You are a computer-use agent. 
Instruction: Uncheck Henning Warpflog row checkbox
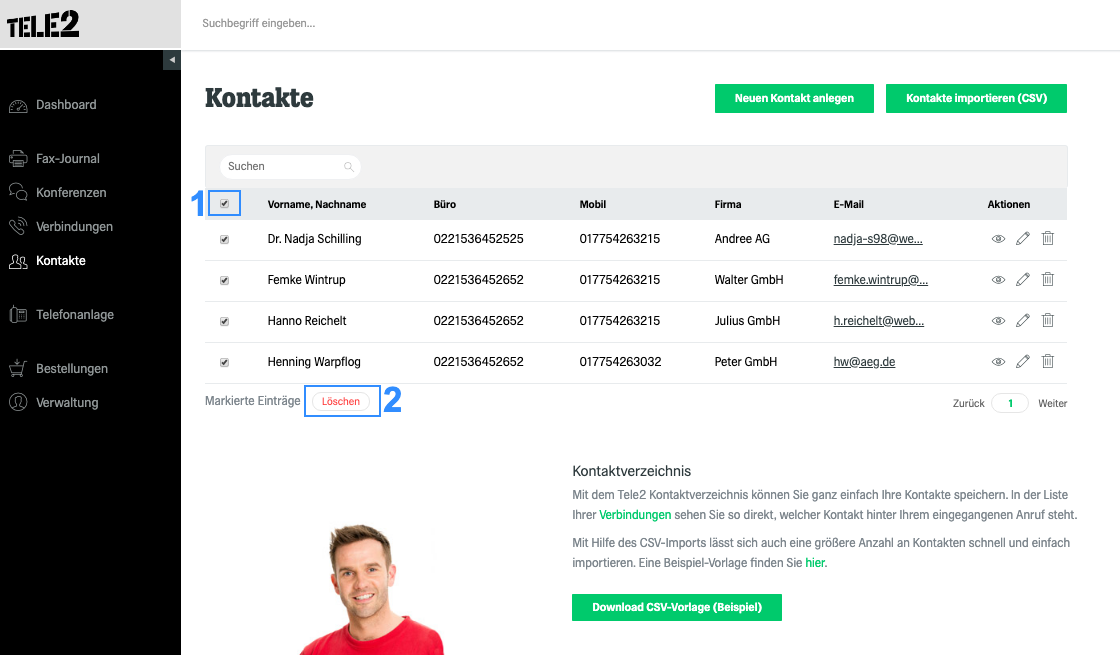(224, 362)
